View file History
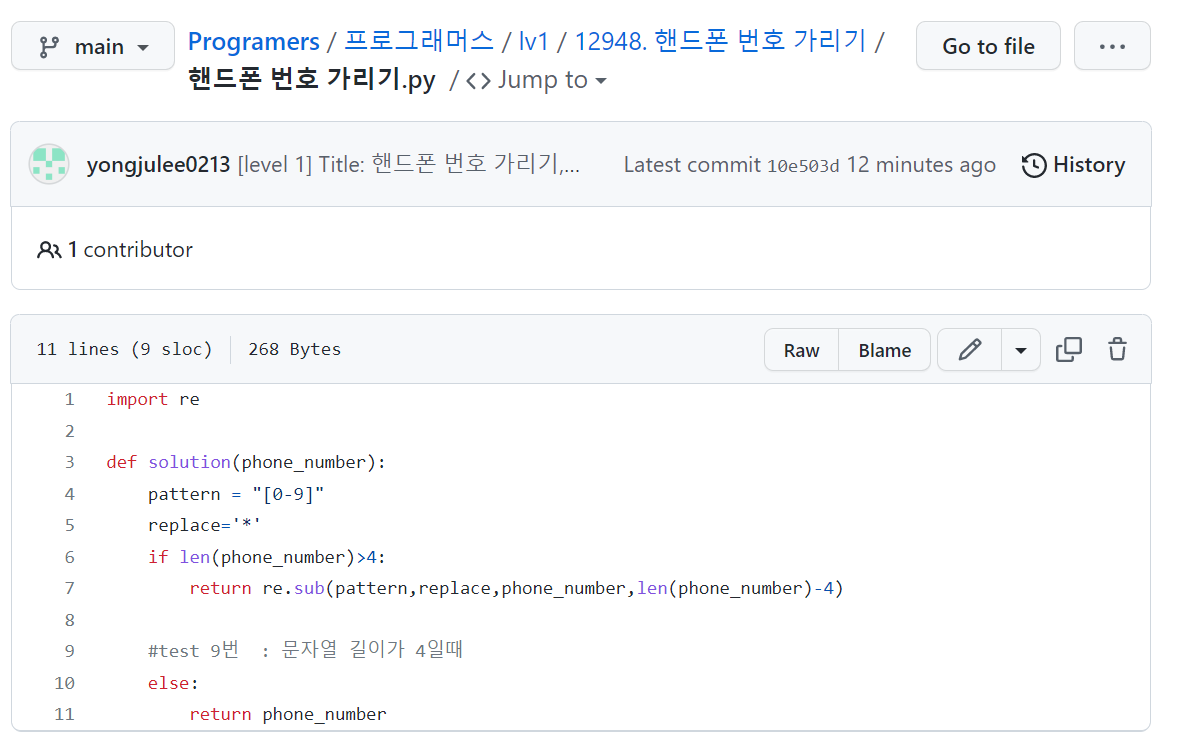Image resolution: width=1186 pixels, height=756 pixels. [x=1073, y=165]
